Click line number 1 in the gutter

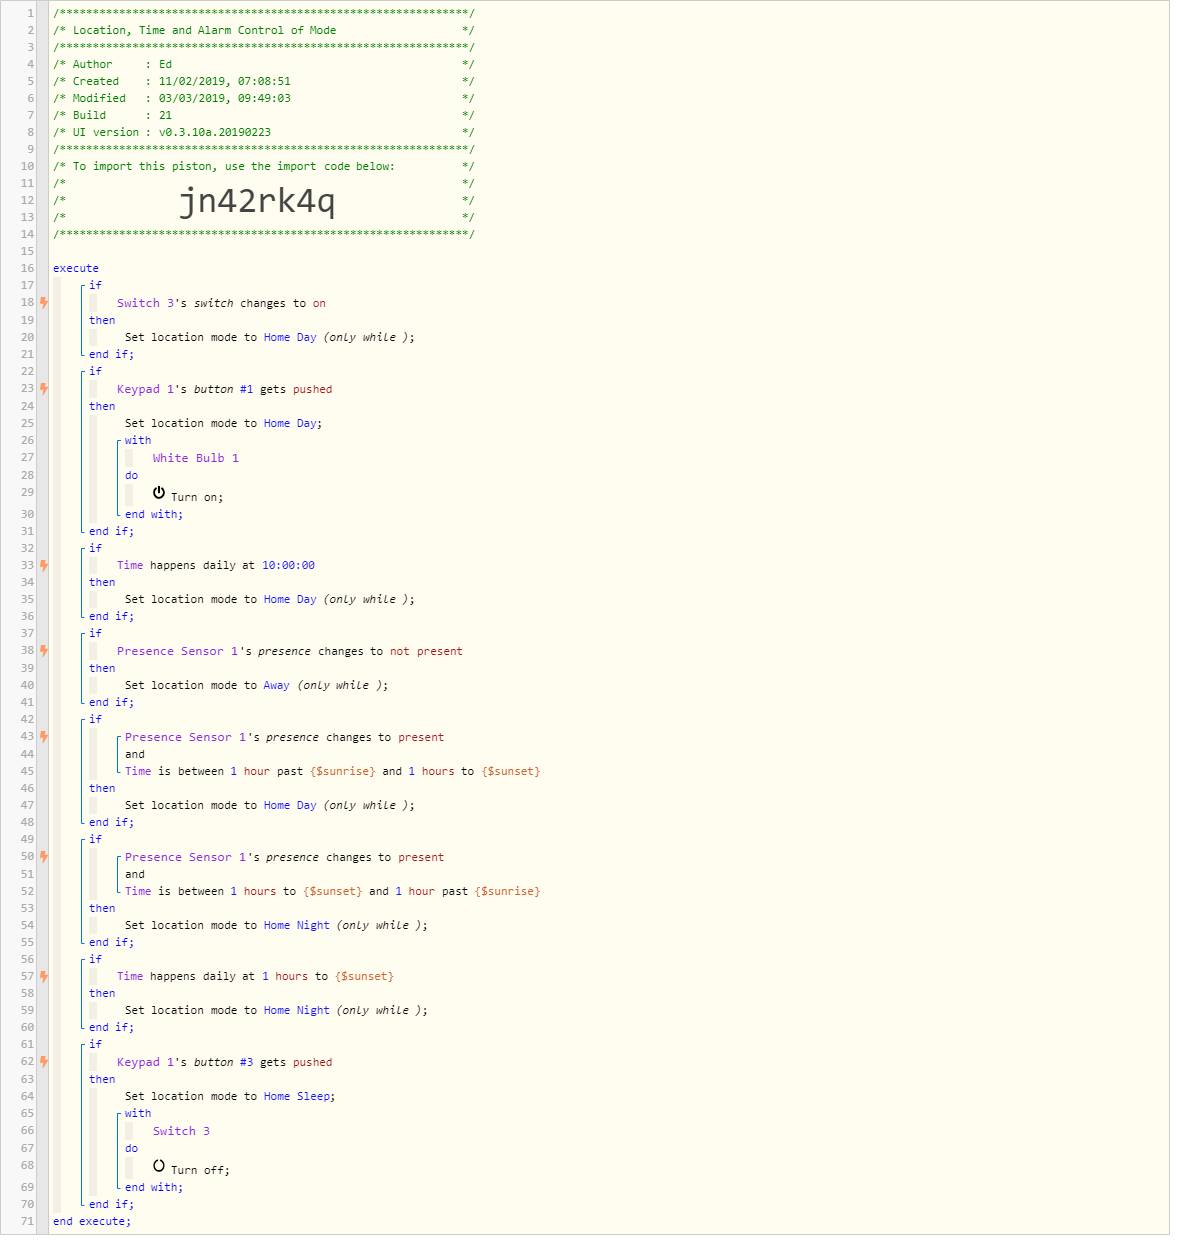pos(30,13)
